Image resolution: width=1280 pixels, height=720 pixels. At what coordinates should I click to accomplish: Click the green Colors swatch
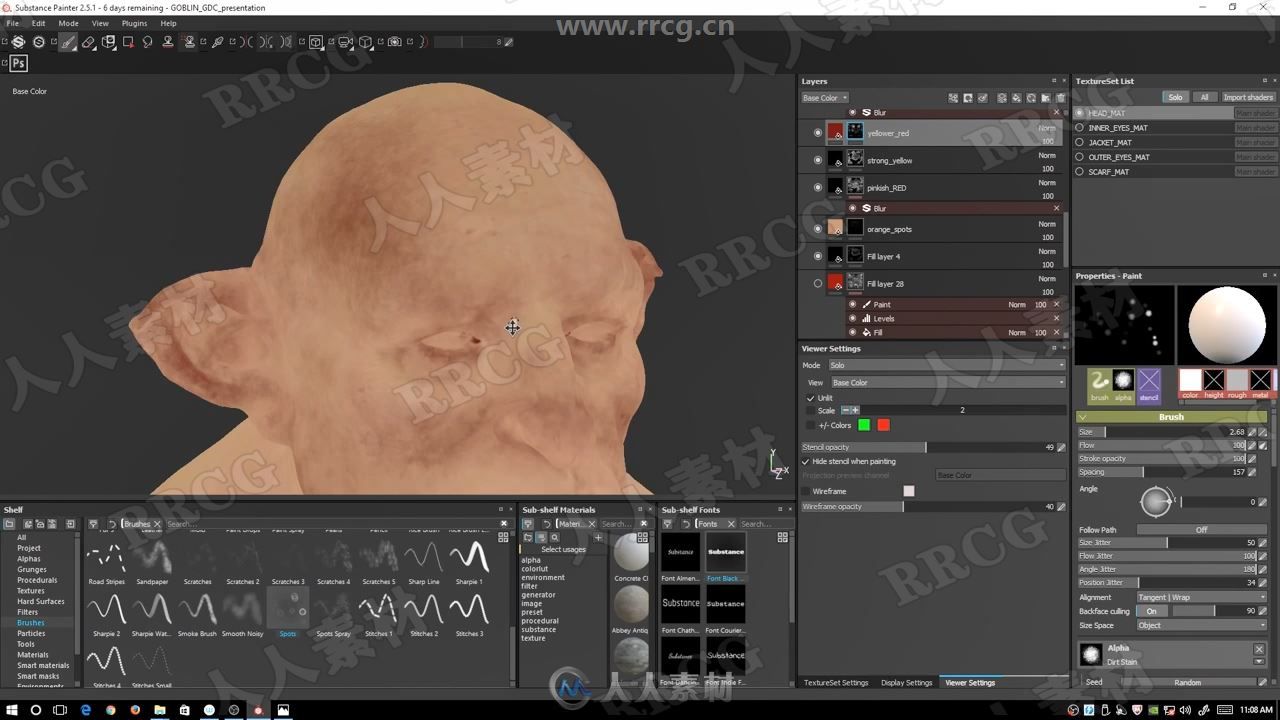(864, 425)
